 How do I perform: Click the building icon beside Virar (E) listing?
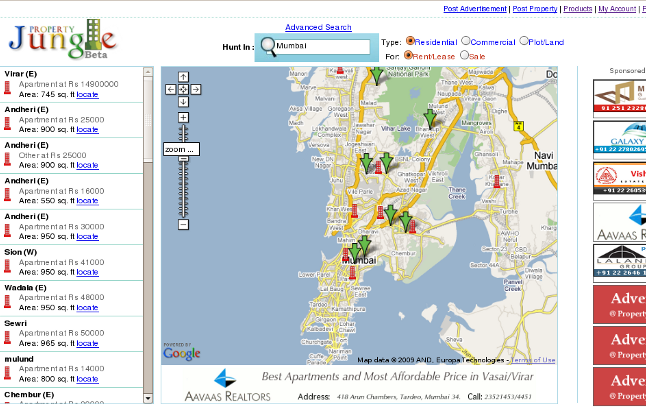(x=8, y=88)
